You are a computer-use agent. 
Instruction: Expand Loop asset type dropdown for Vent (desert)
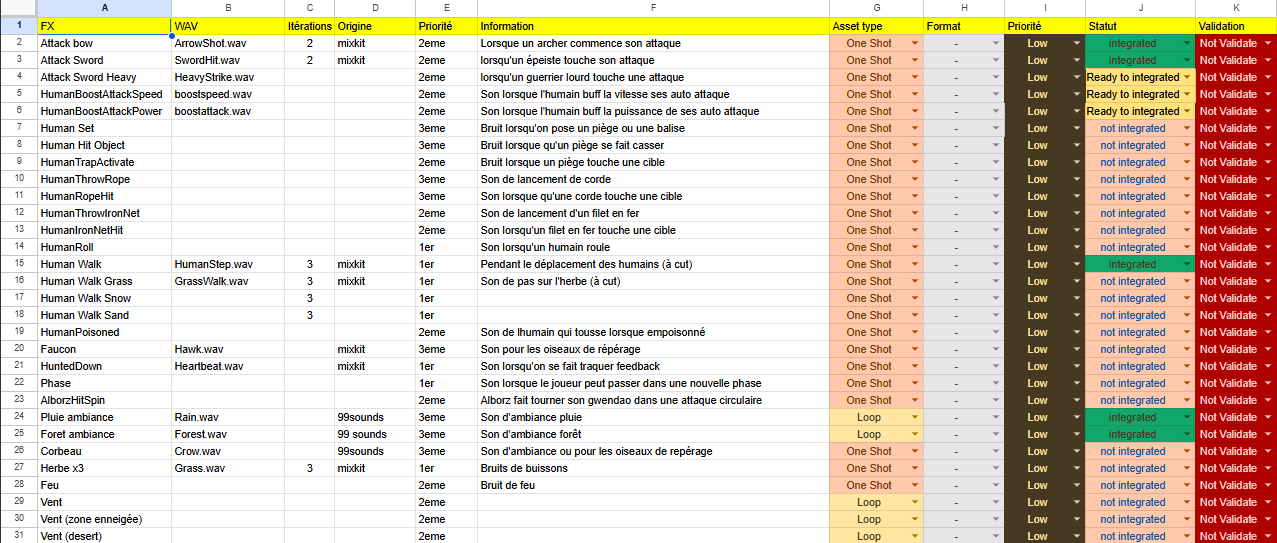(x=914, y=536)
